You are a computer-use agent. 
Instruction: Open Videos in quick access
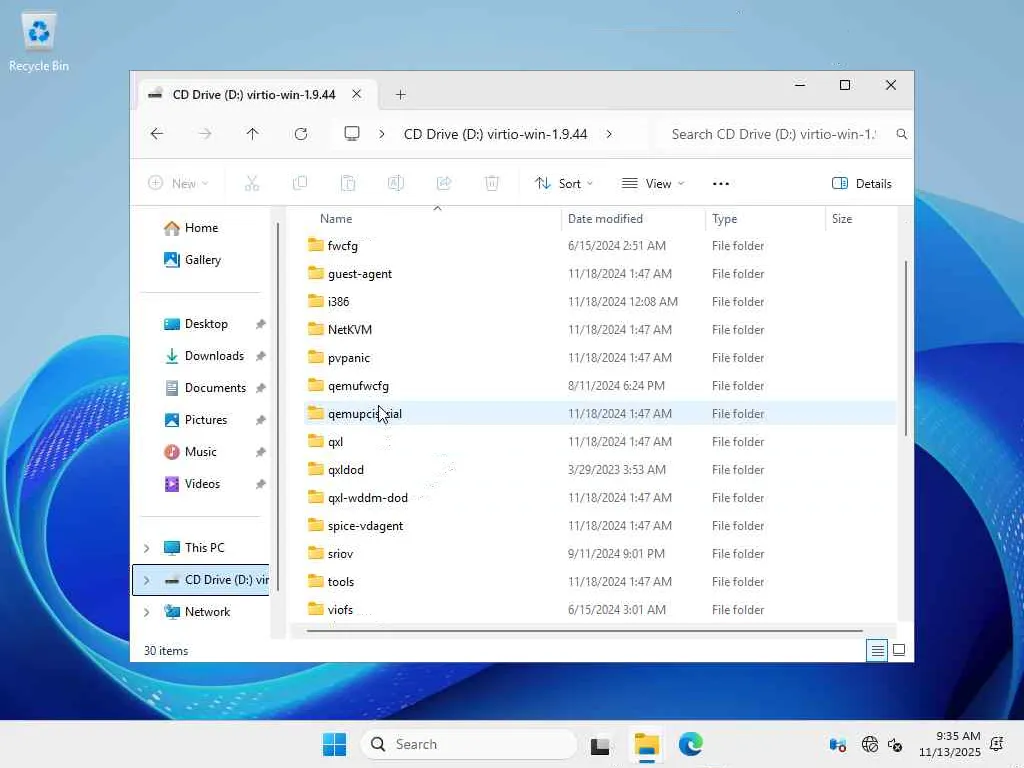191,484
